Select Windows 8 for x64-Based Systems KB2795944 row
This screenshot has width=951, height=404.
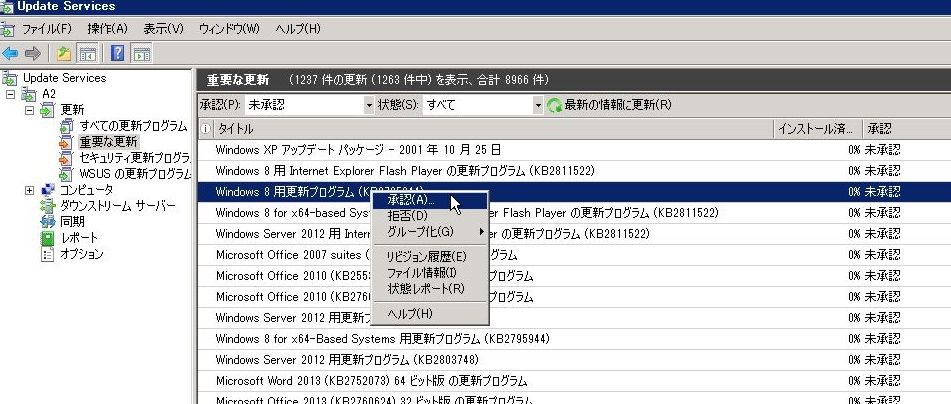point(574,338)
